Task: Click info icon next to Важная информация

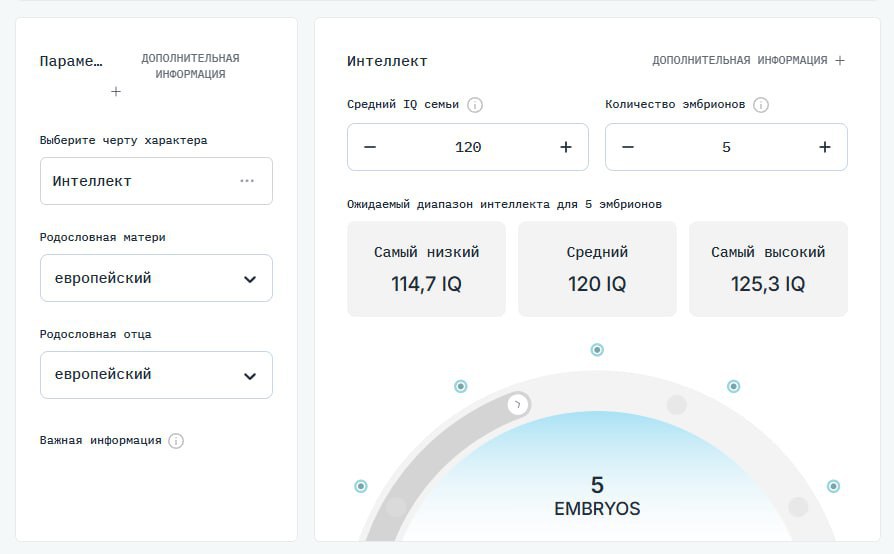Action: point(176,441)
